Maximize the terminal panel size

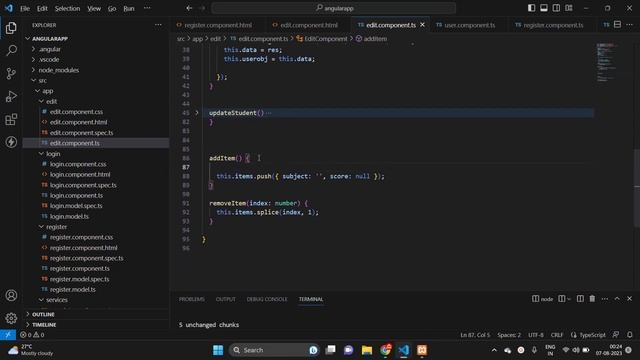[x=617, y=299]
